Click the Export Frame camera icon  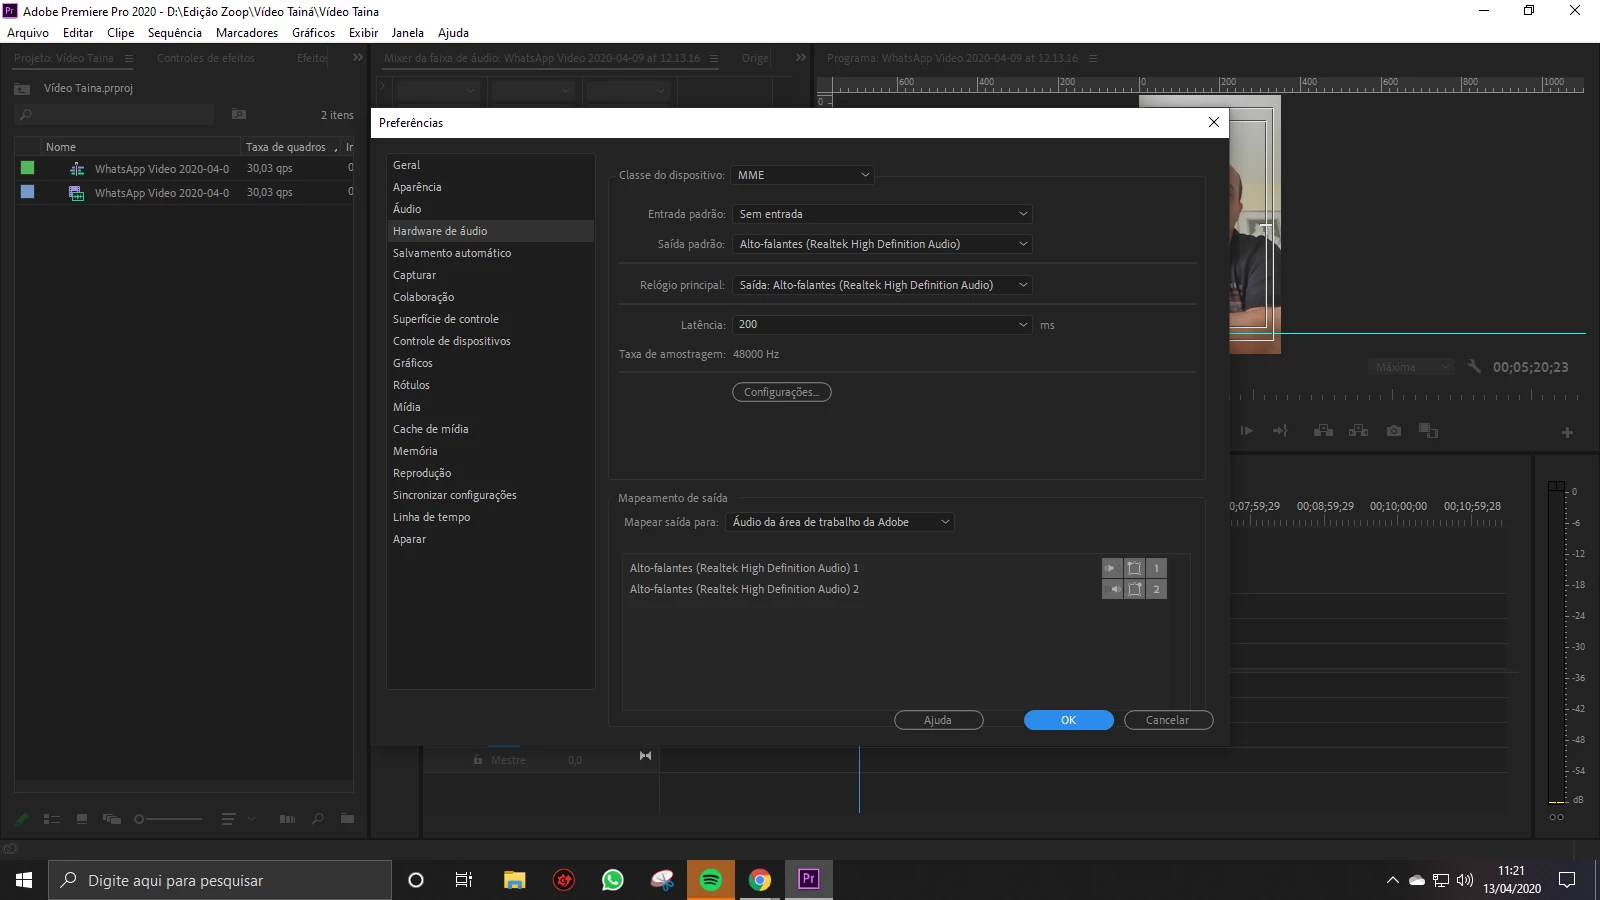(x=1394, y=431)
